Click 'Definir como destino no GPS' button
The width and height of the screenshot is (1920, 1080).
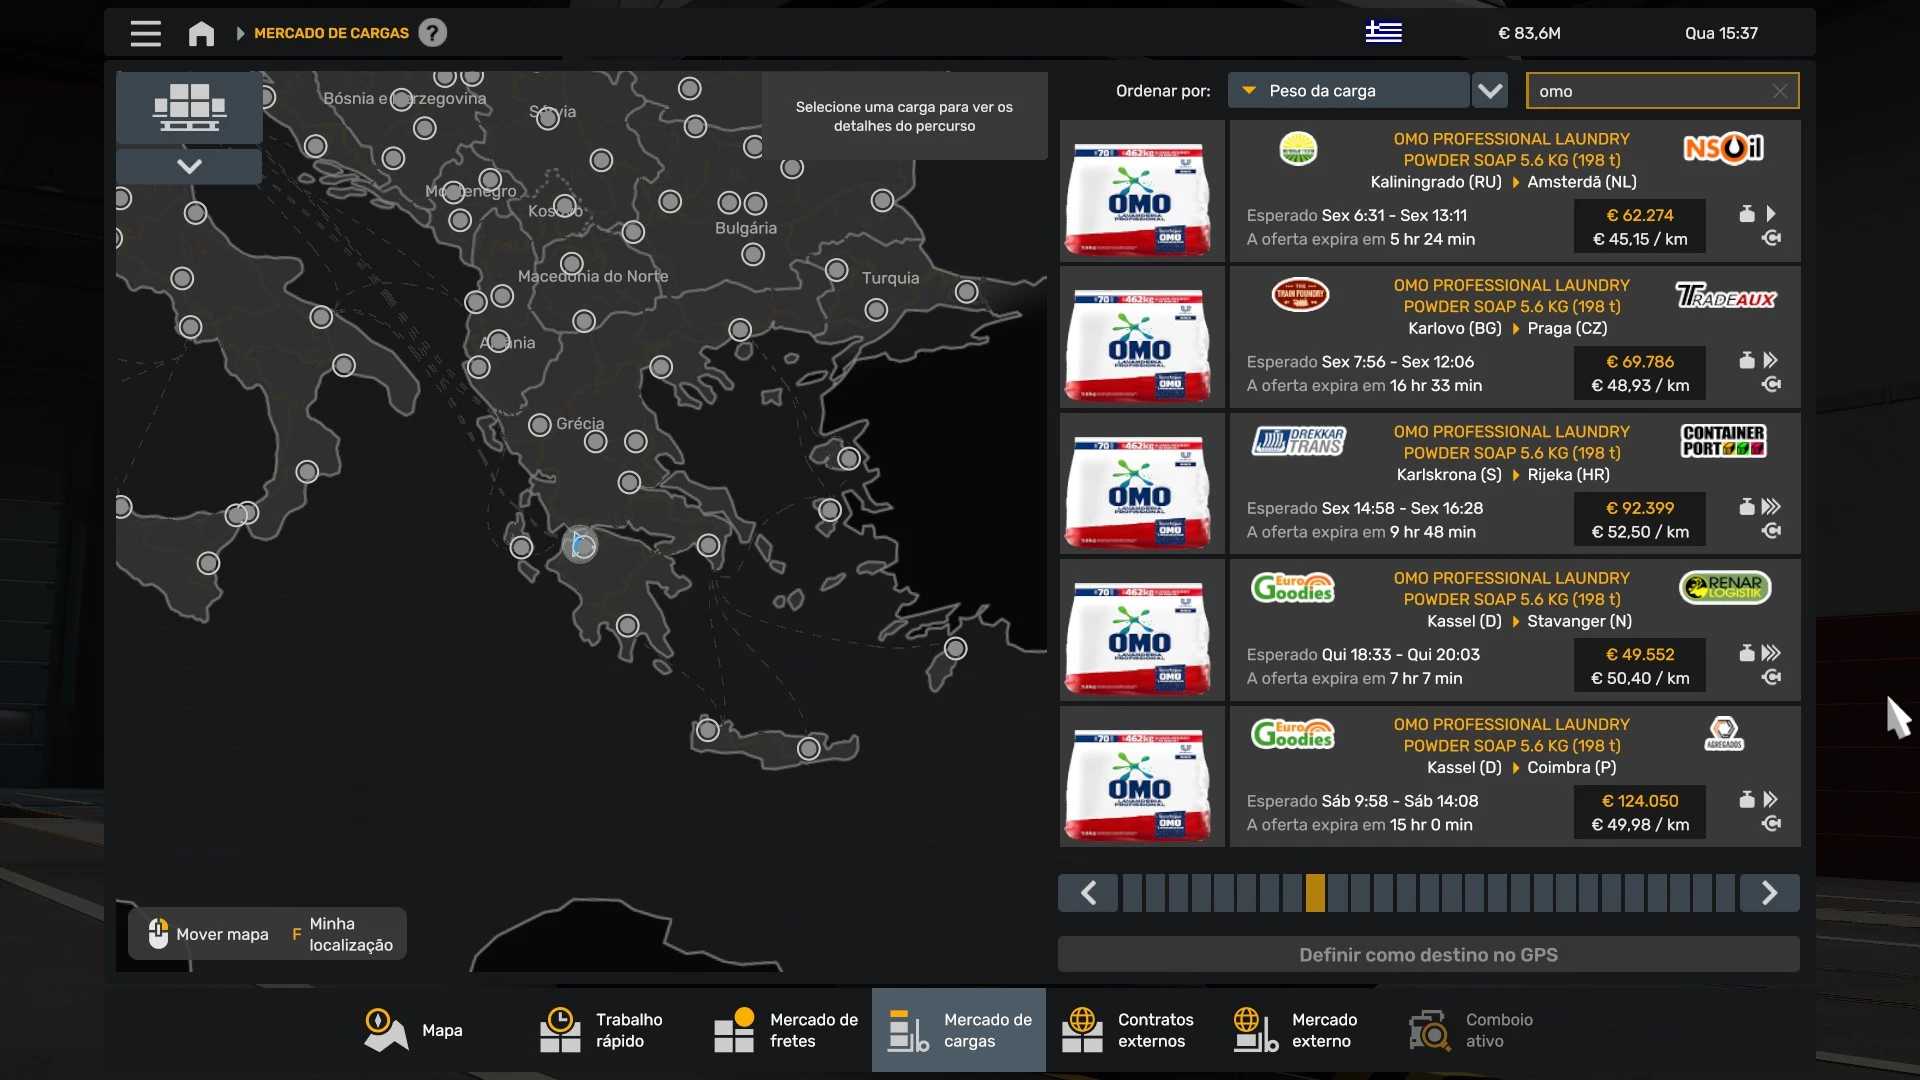coord(1428,955)
